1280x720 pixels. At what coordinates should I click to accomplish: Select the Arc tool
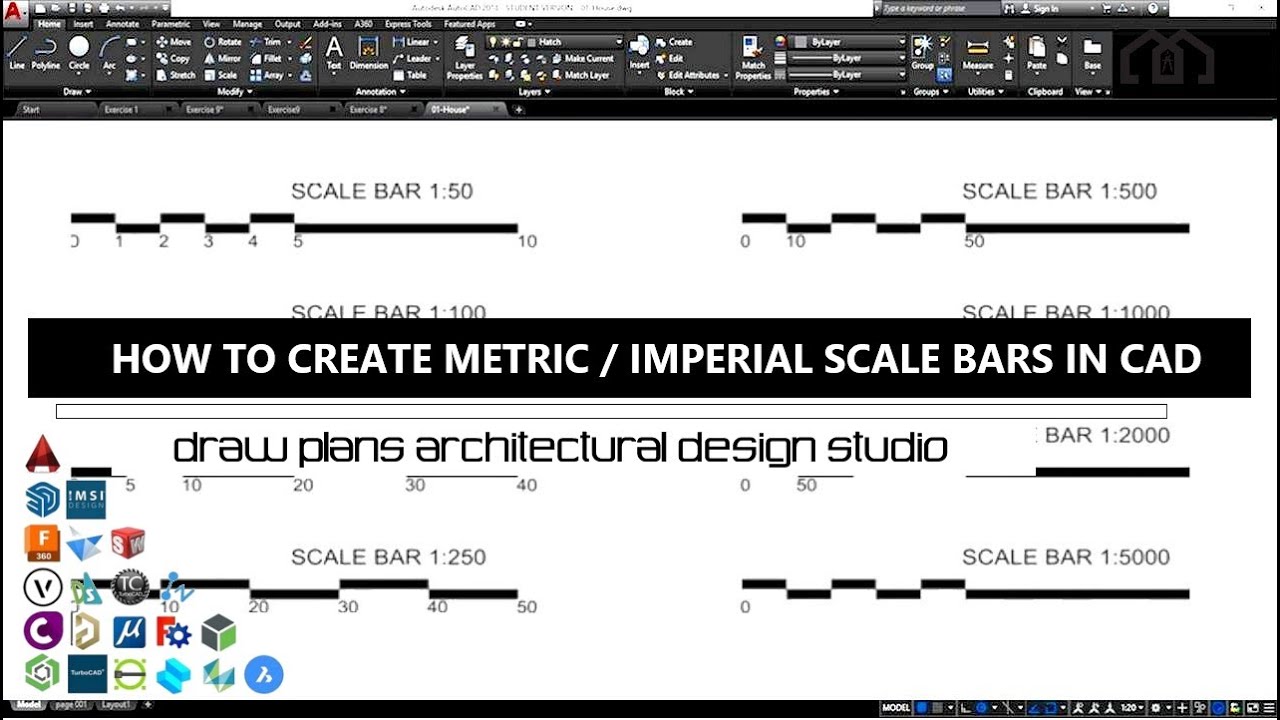(x=109, y=54)
